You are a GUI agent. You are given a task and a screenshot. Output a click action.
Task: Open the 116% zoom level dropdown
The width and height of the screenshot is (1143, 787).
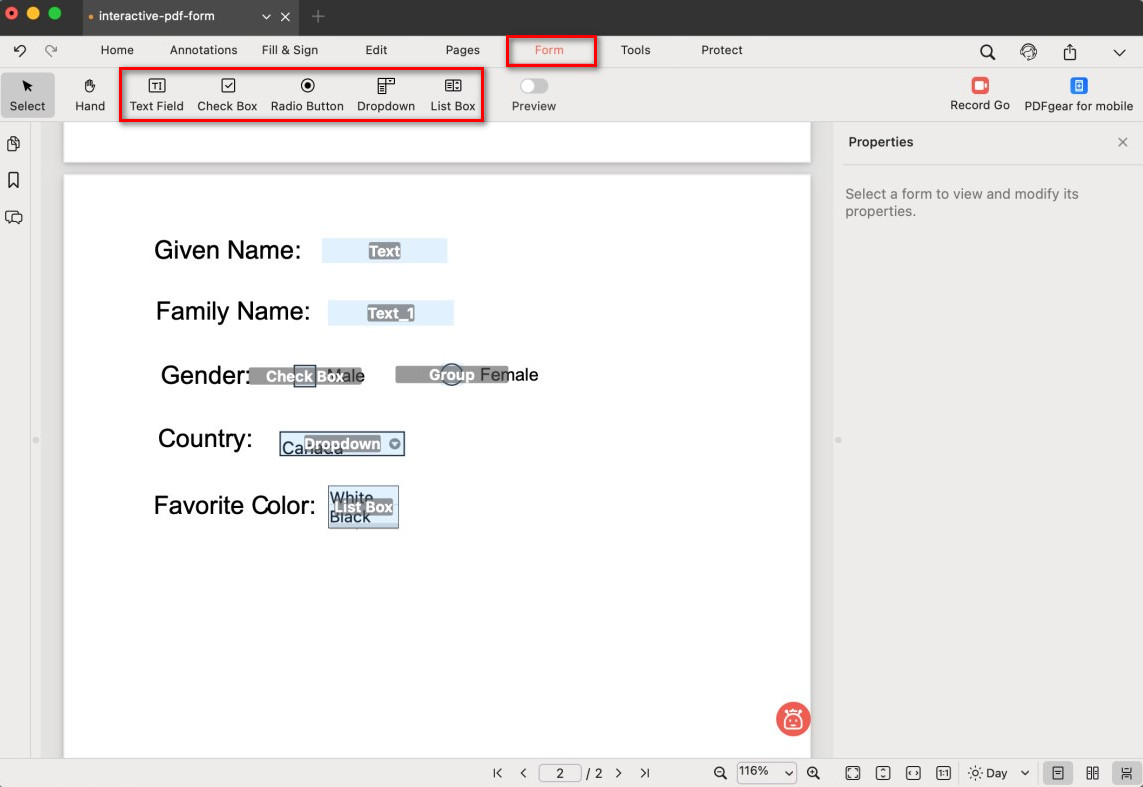[x=766, y=772]
